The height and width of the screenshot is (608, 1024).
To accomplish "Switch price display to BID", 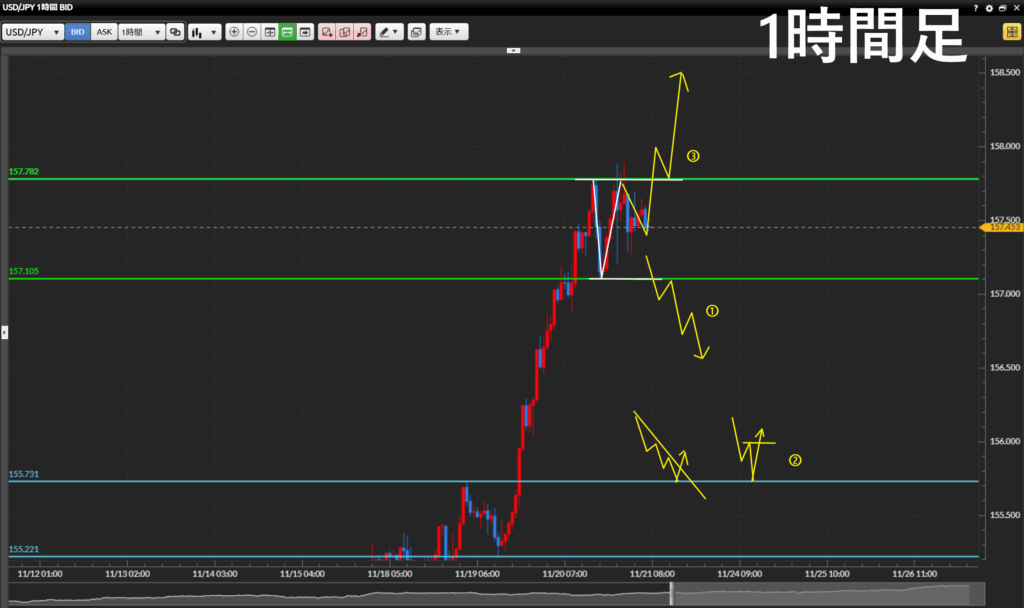I will point(78,32).
